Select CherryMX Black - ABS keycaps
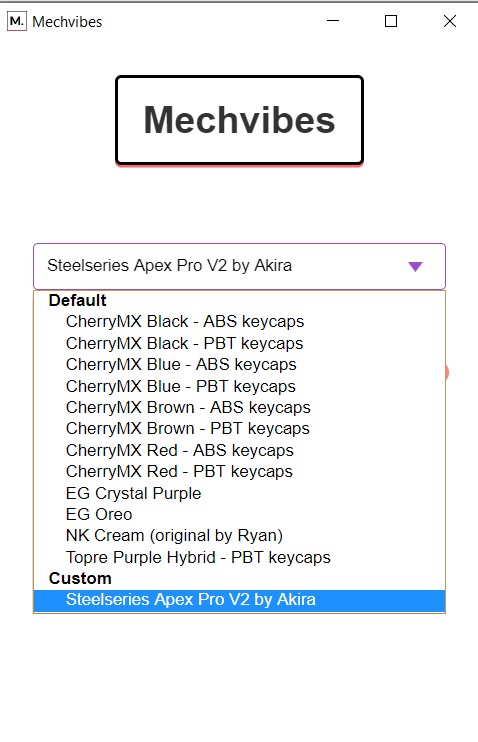Image resolution: width=478 pixels, height=742 pixels. [239, 321]
